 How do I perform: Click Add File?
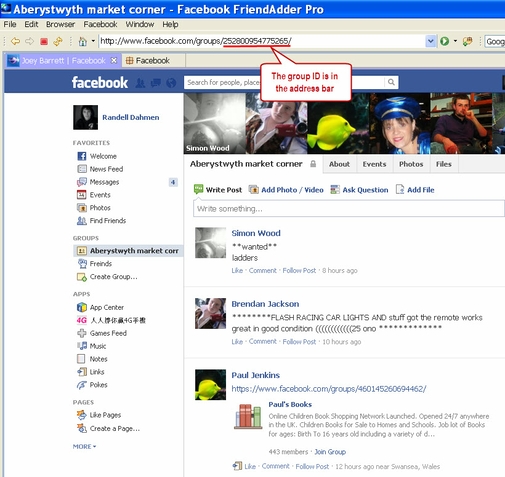(x=415, y=190)
